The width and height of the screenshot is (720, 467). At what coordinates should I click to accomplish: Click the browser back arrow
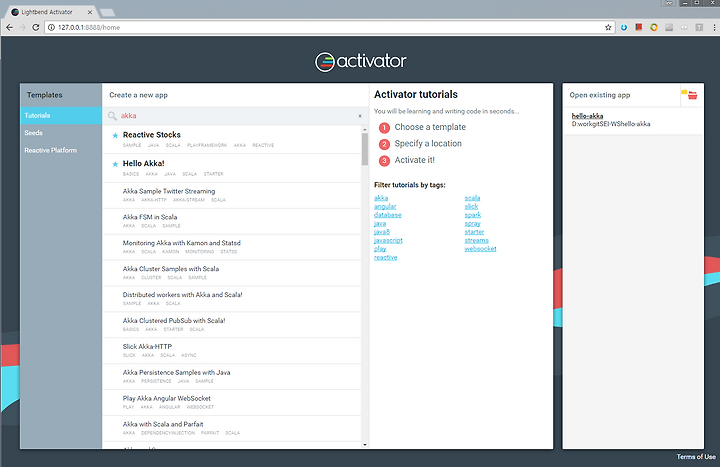(9, 28)
